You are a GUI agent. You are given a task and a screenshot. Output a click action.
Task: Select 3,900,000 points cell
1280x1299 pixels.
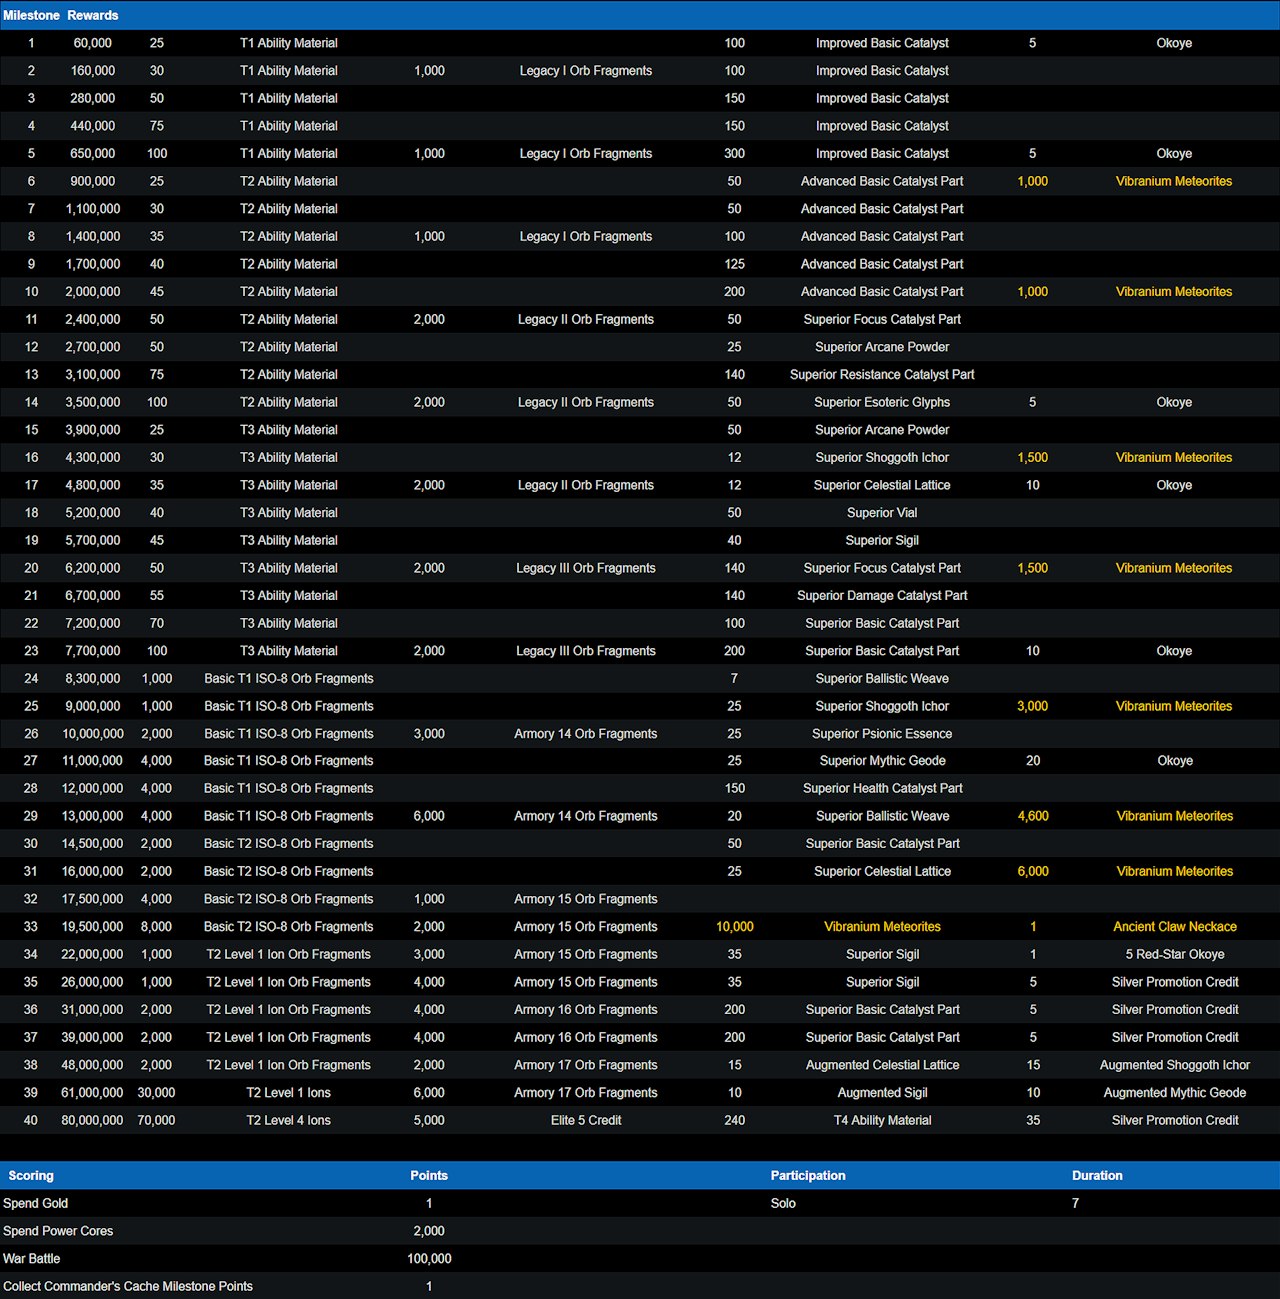(93, 430)
